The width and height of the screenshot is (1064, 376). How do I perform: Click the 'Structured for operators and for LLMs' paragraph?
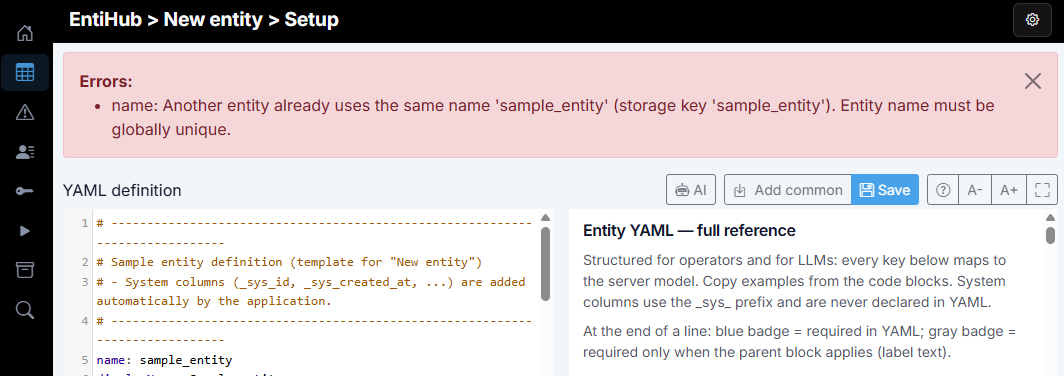click(x=794, y=281)
